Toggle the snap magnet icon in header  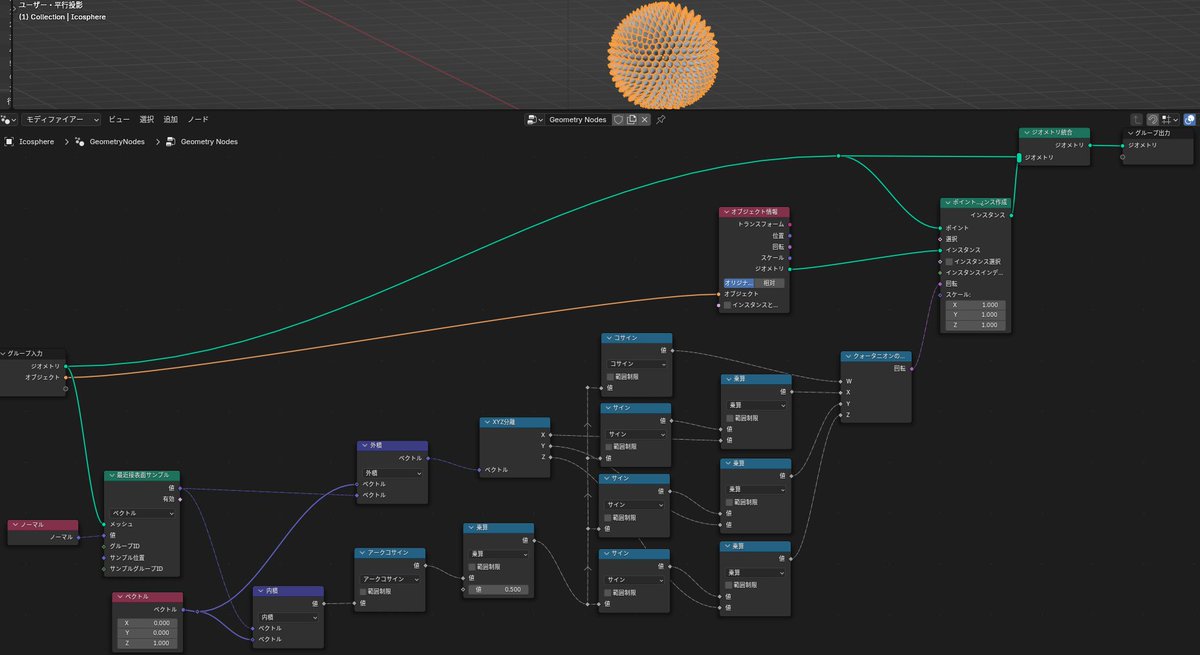point(1152,119)
